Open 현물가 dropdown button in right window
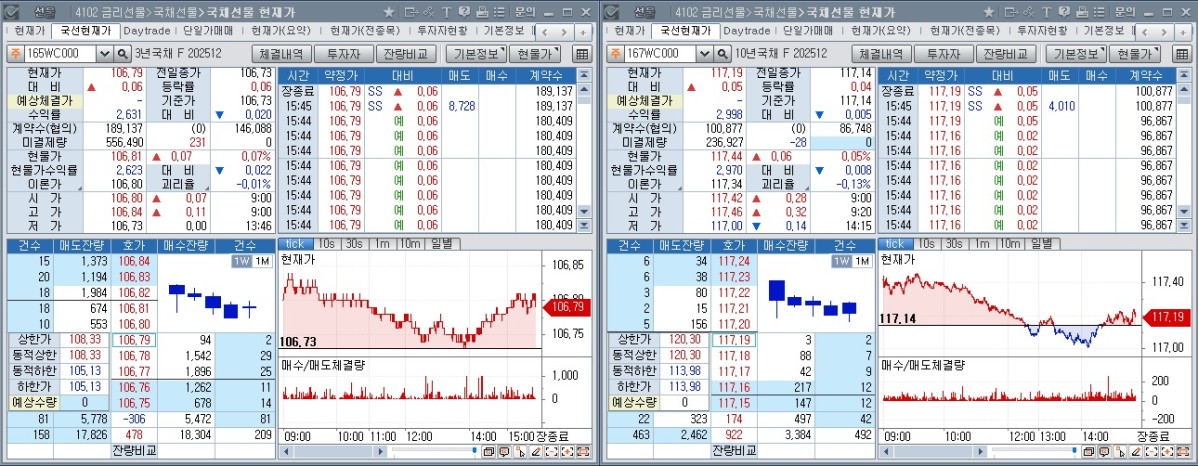1198x466 pixels. click(1135, 54)
